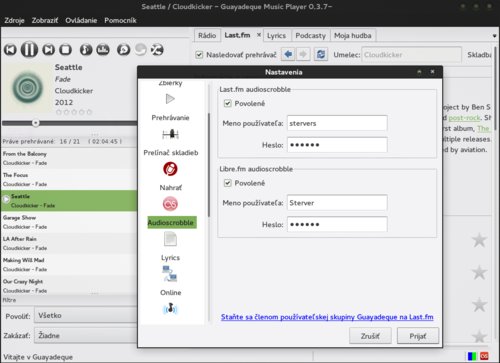
Task: Open the Povoliť filter dropdown
Action: [x=86, y=315]
